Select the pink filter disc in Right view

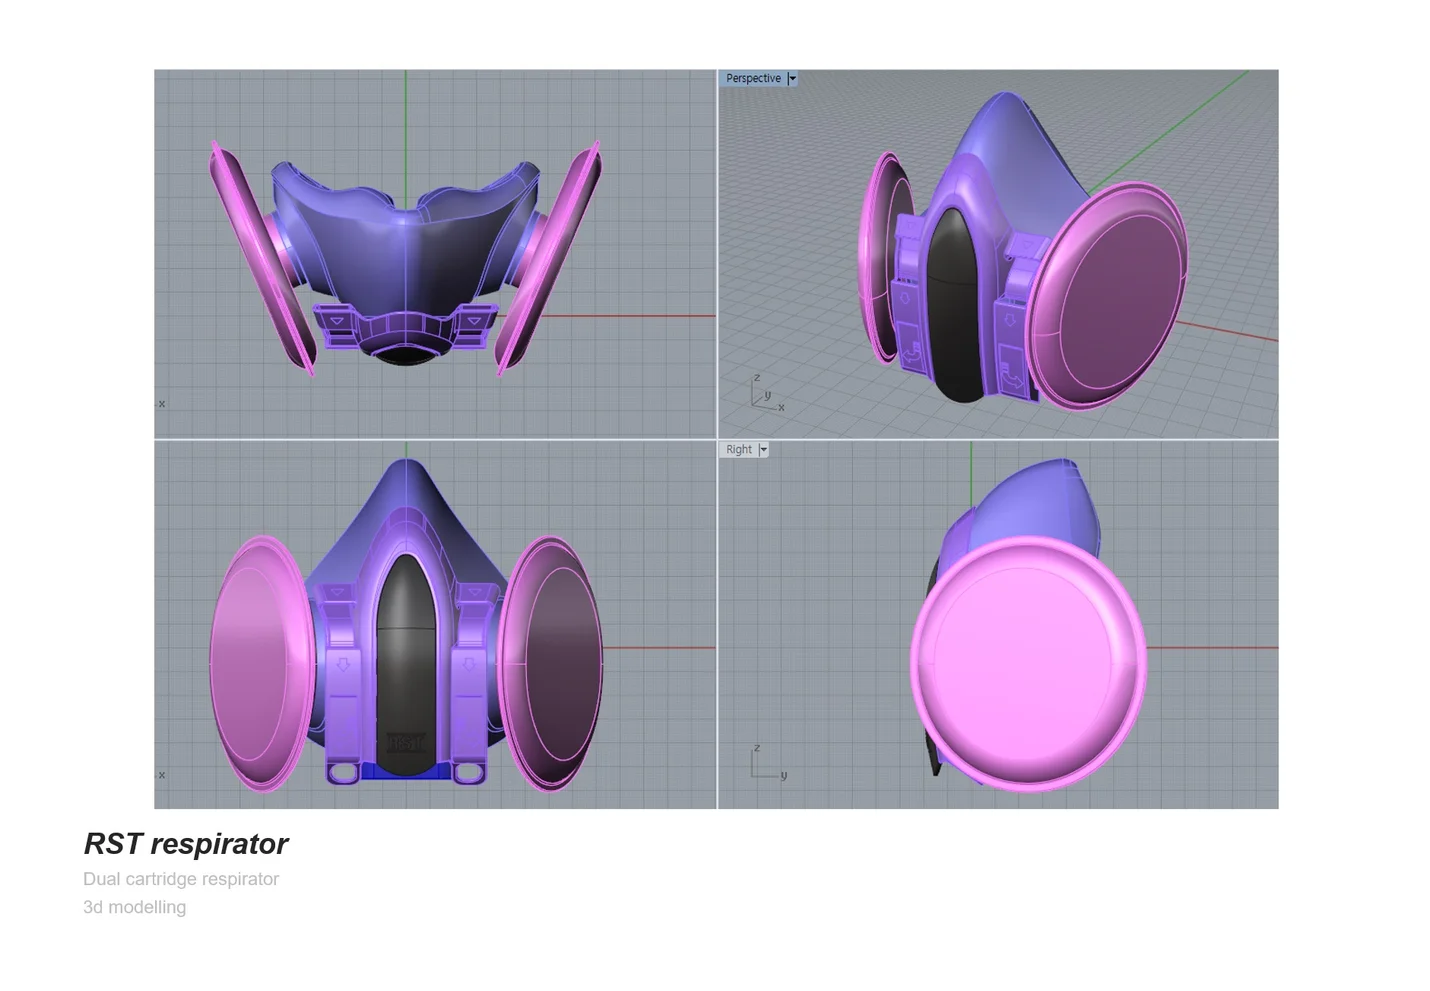point(1028,662)
